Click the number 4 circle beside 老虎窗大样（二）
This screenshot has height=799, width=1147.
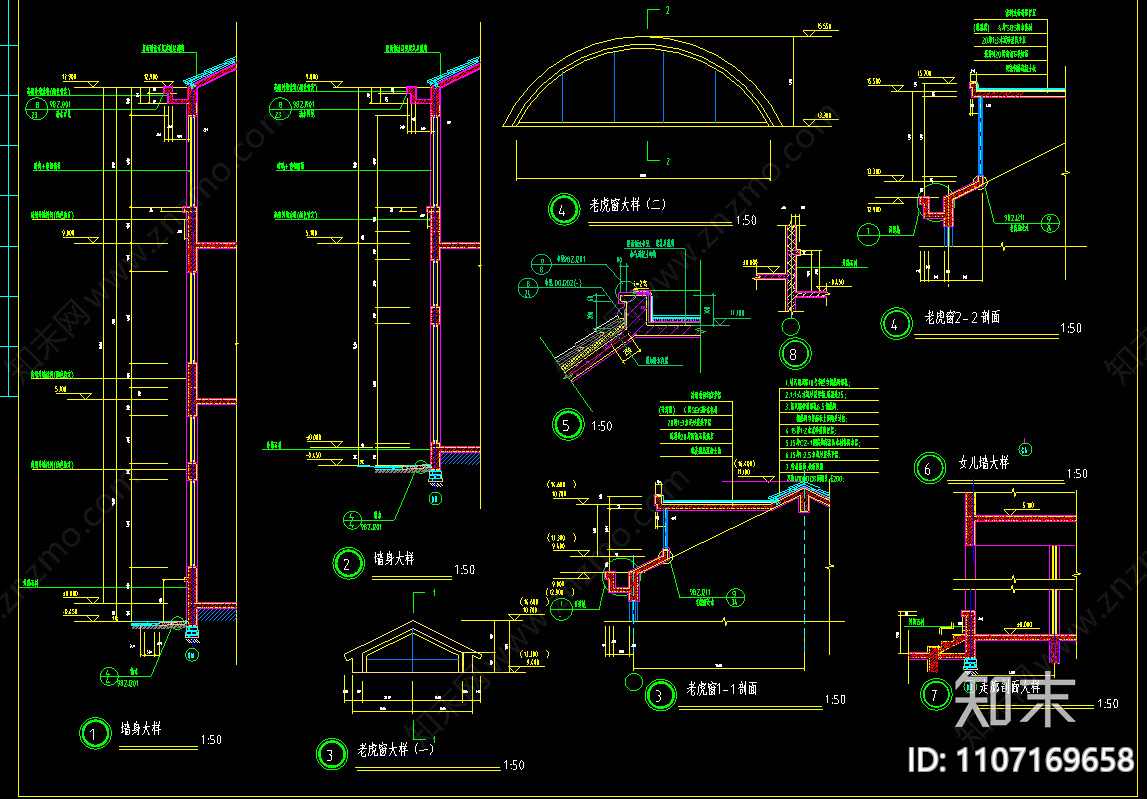562,211
